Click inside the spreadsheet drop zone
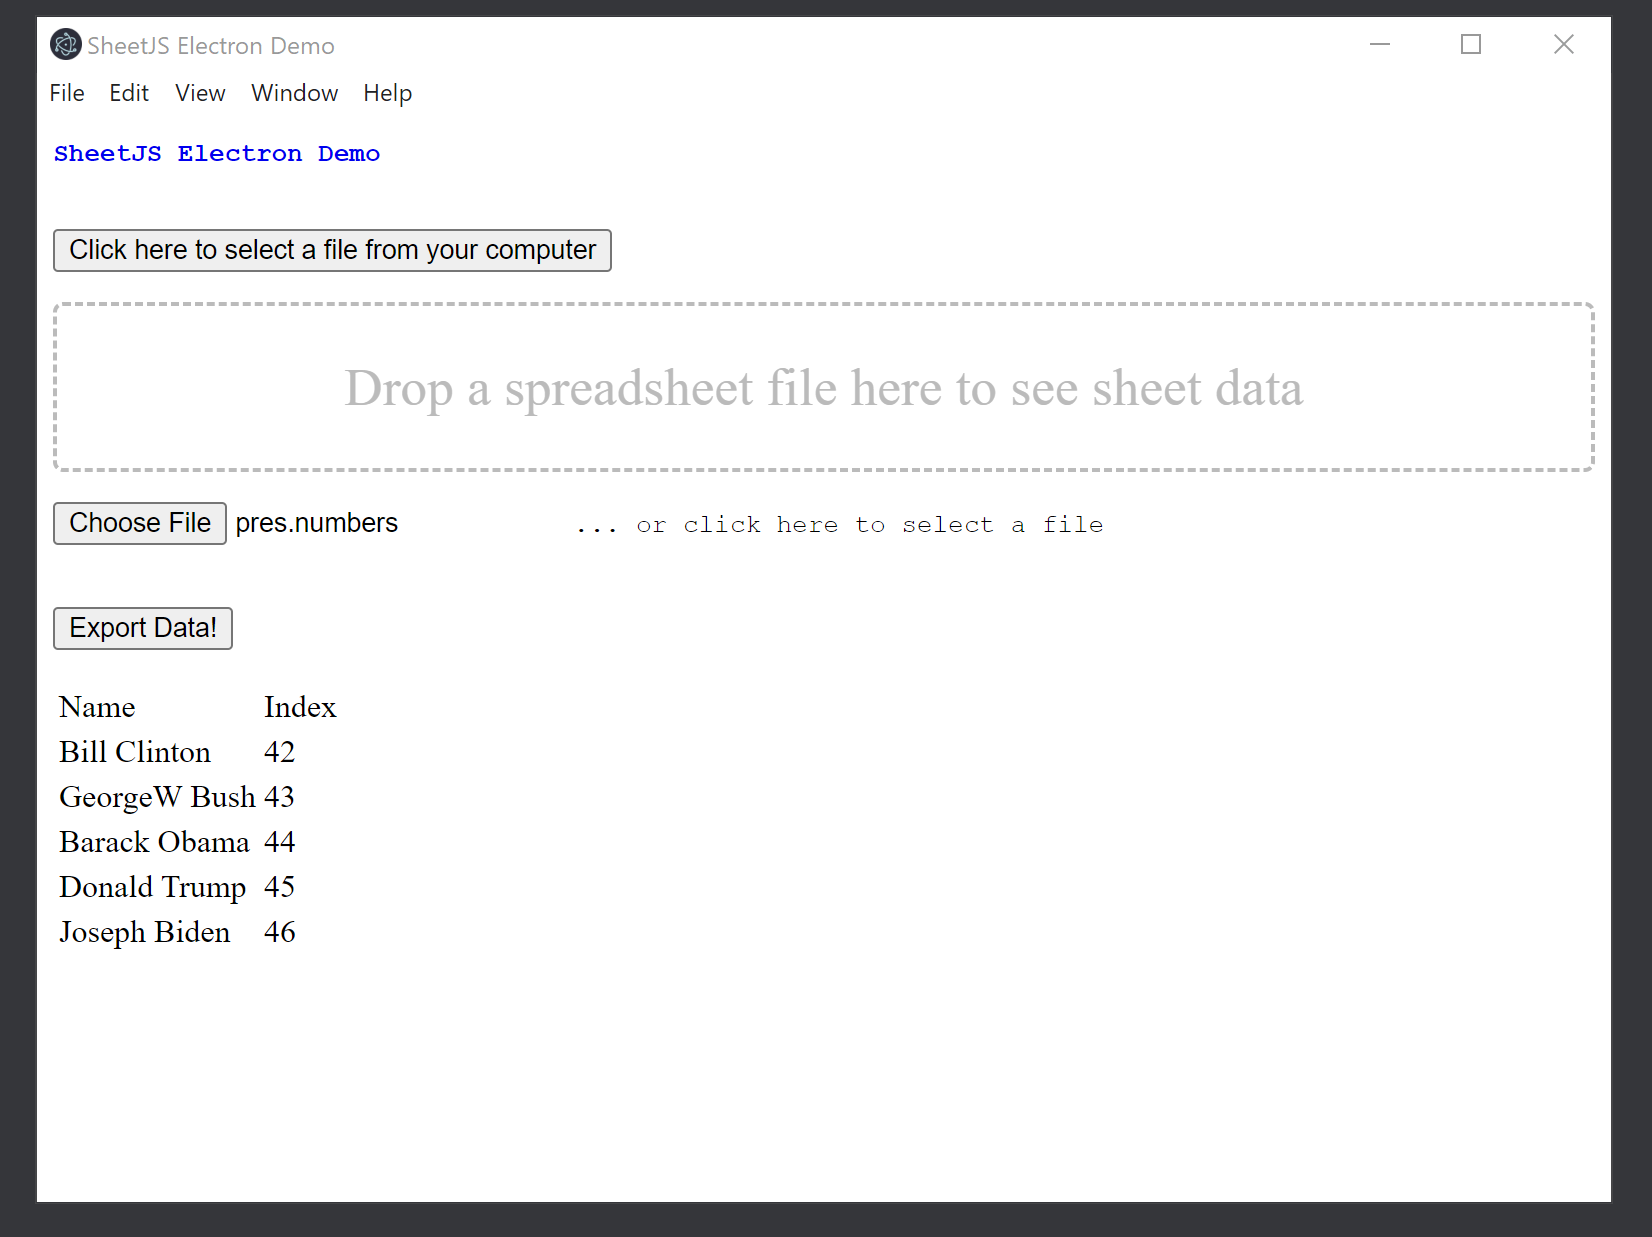This screenshot has width=1652, height=1237. (x=824, y=388)
